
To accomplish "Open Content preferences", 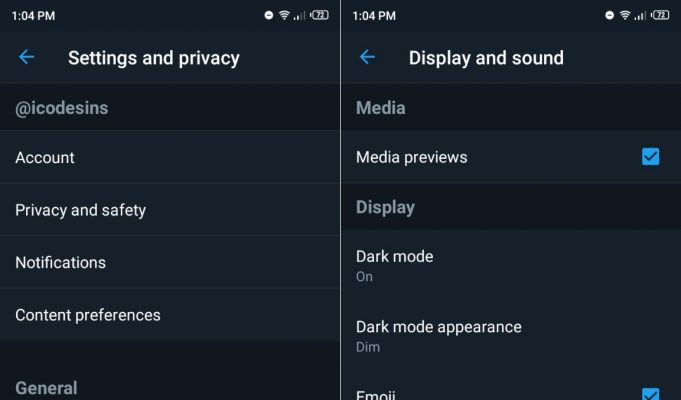I will (x=170, y=315).
